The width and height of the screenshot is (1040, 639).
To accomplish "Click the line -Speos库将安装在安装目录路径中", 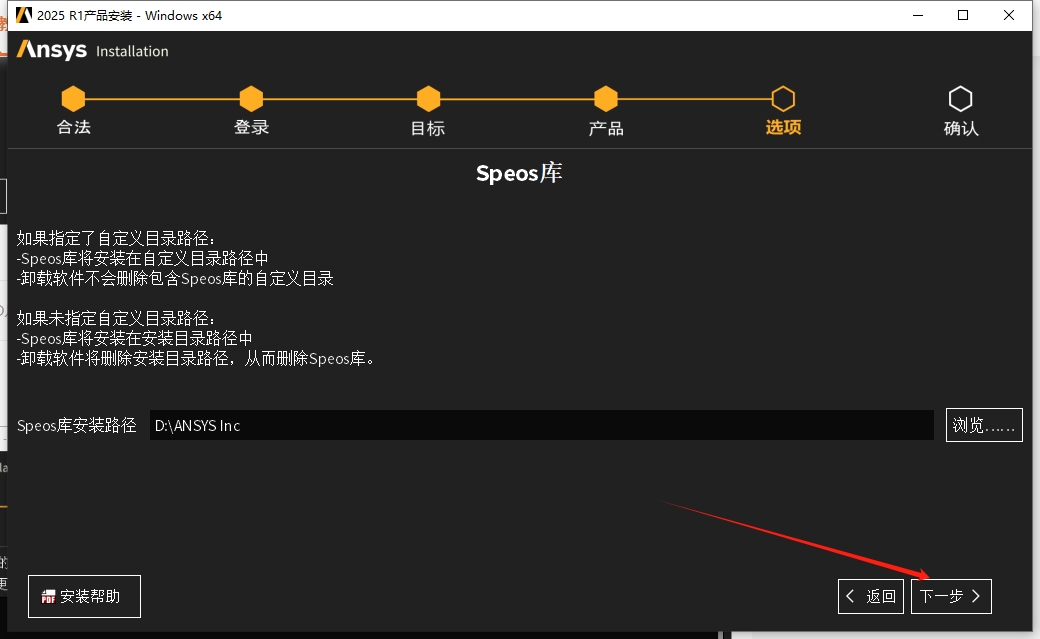I will pos(135,338).
